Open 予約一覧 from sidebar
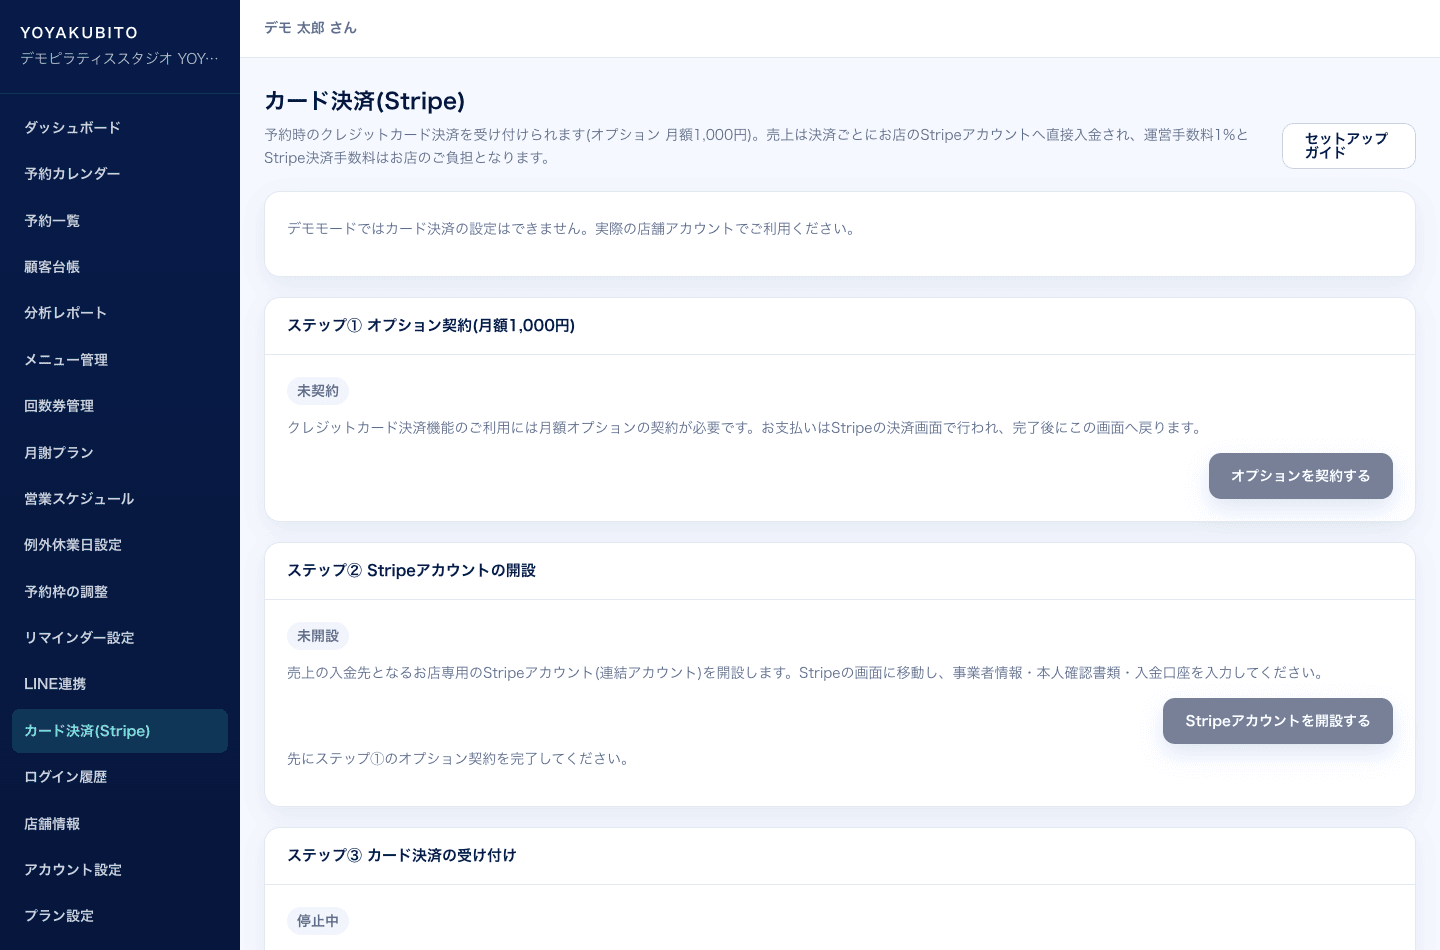 point(120,221)
